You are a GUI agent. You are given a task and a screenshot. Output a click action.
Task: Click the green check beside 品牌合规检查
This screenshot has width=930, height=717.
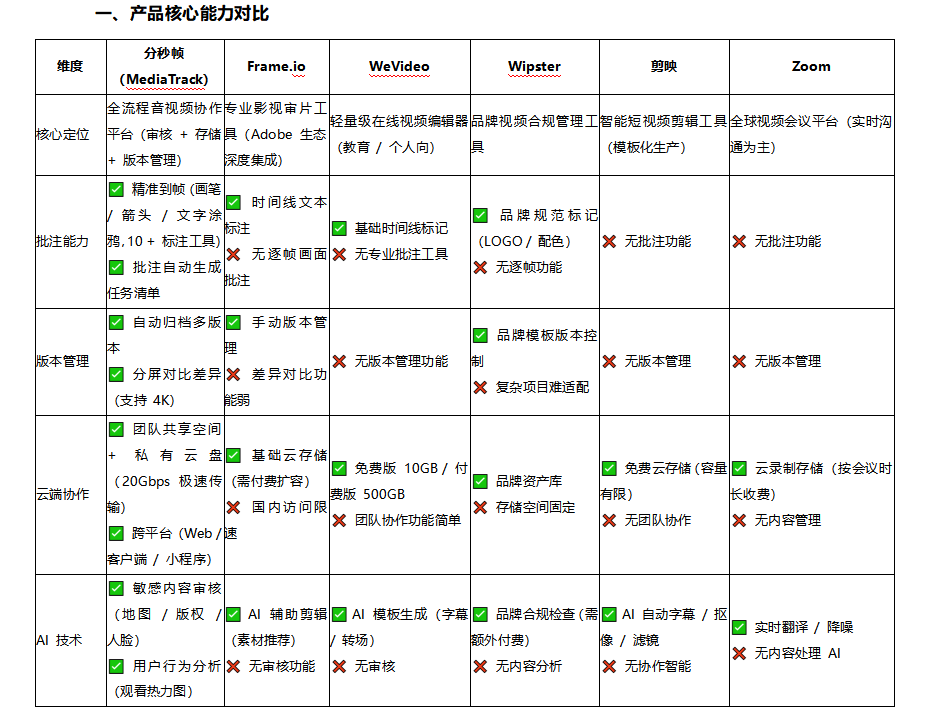click(x=480, y=614)
